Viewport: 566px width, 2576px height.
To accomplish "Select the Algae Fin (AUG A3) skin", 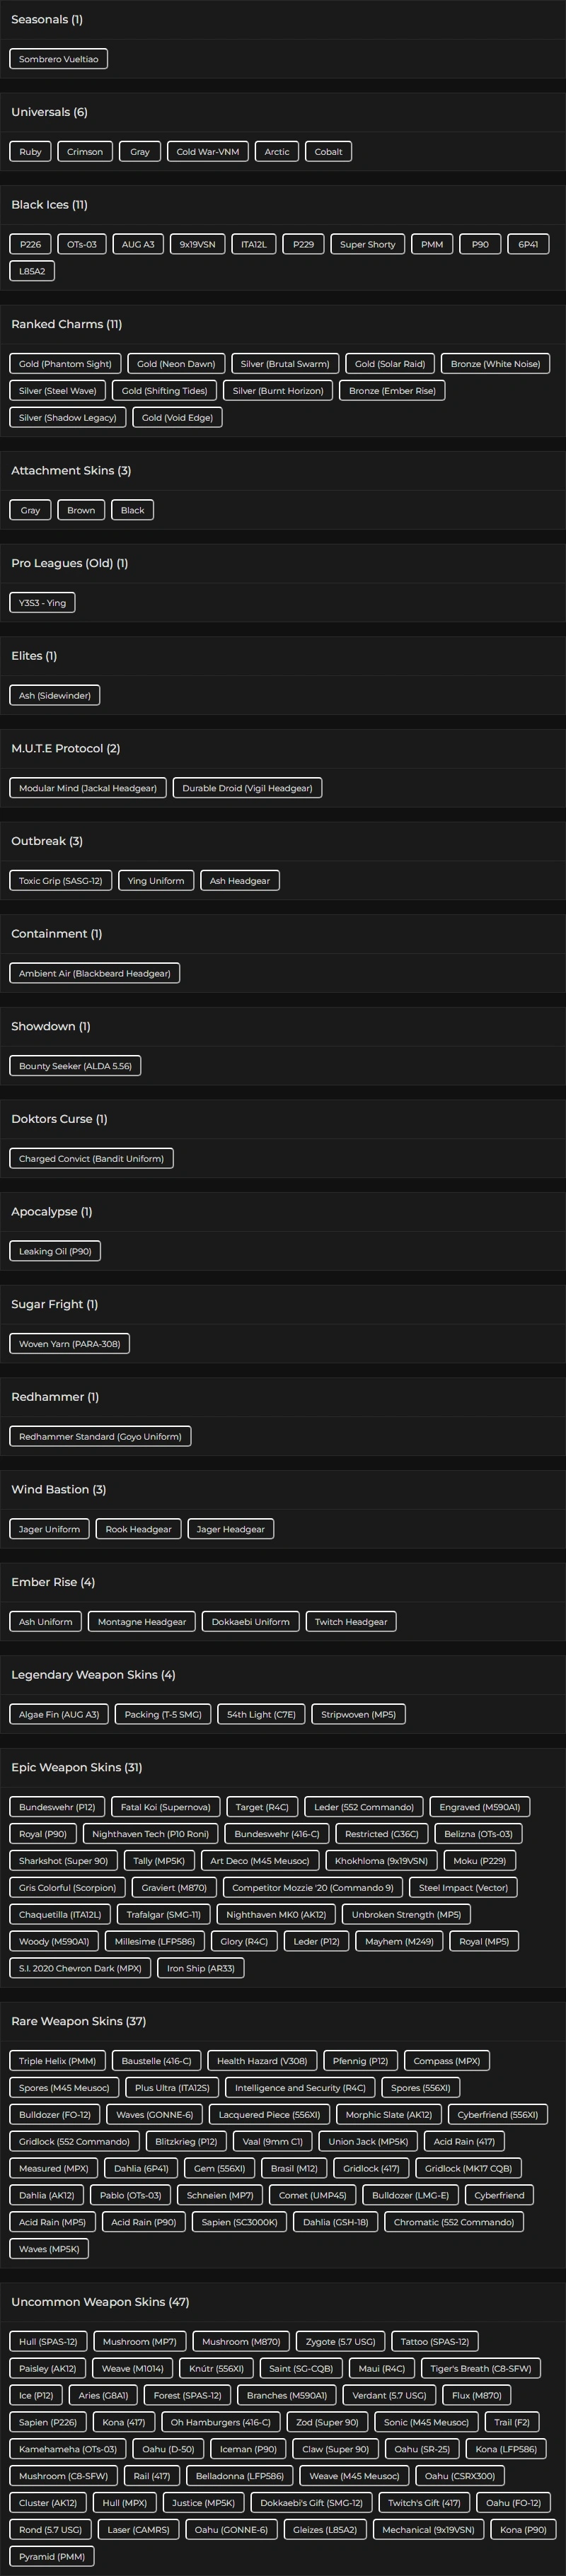I will 59,1714.
